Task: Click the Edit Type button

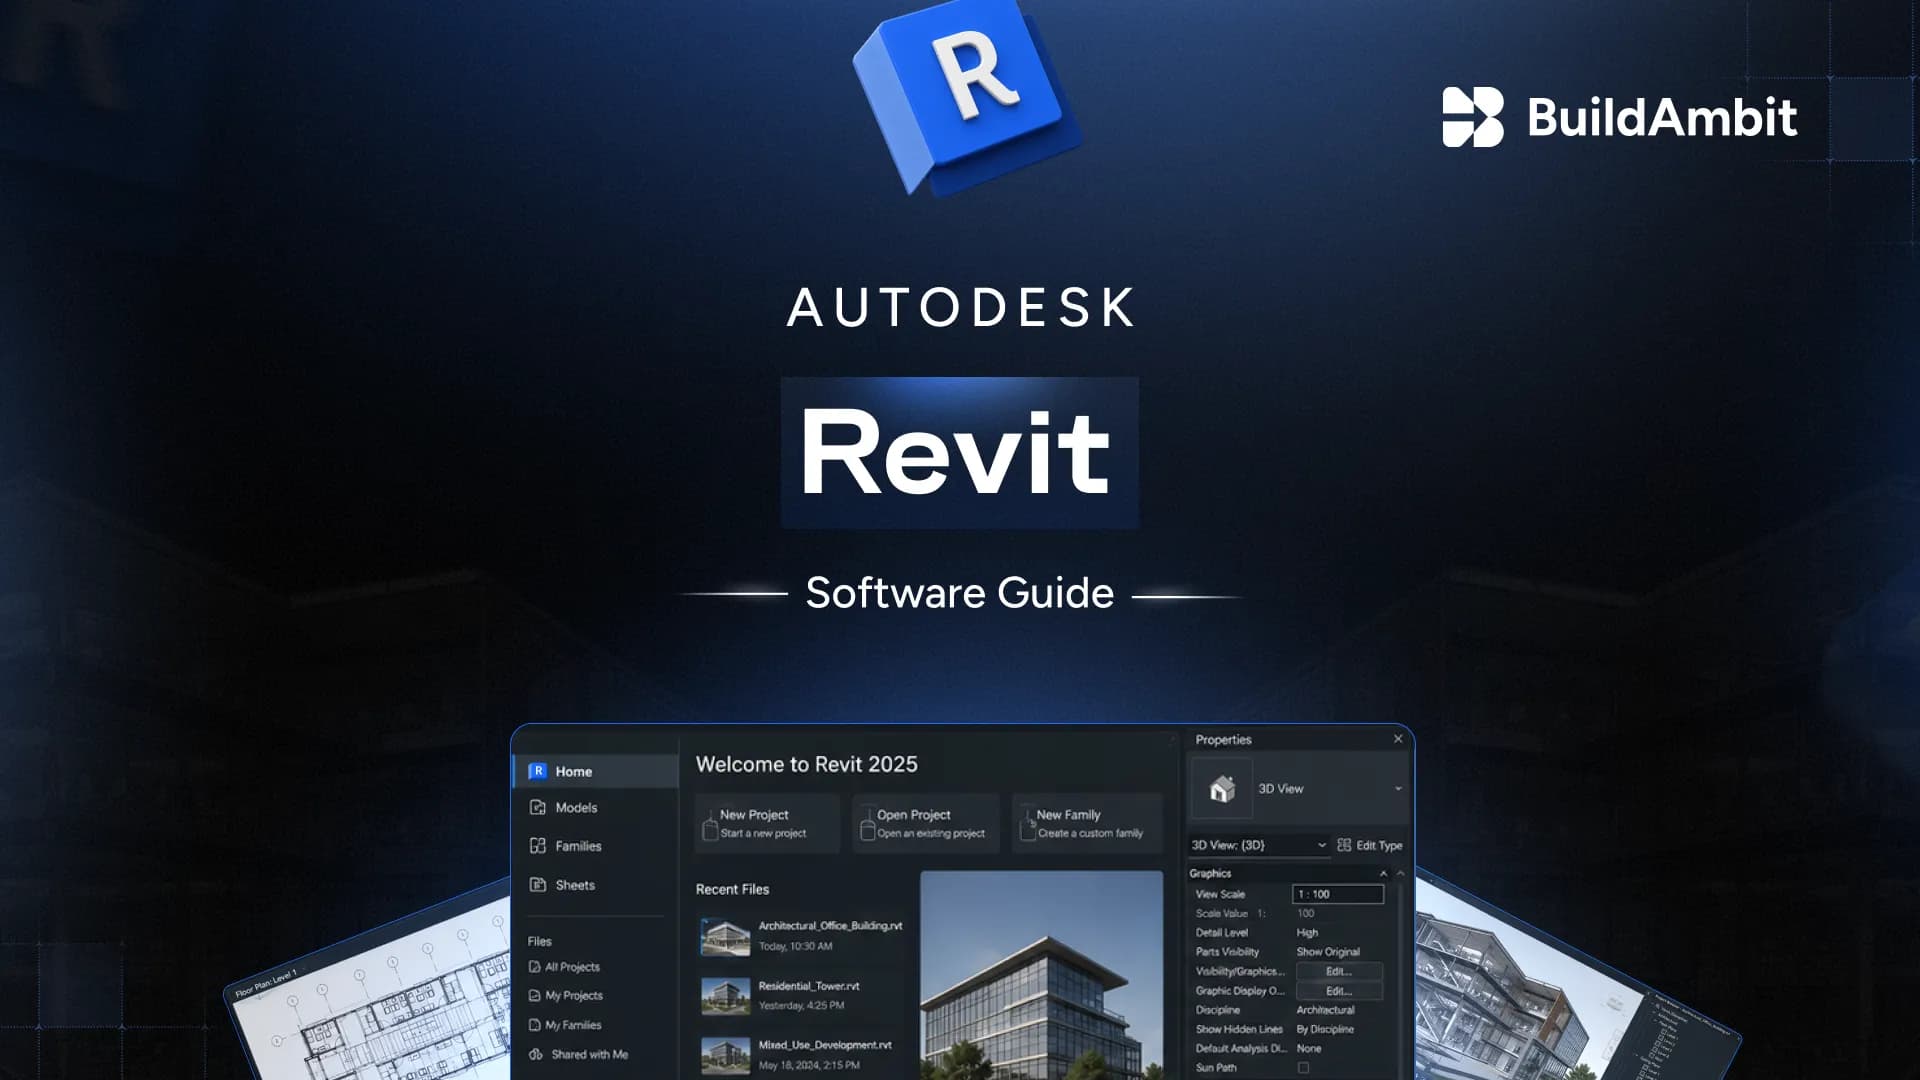Action: [1369, 845]
